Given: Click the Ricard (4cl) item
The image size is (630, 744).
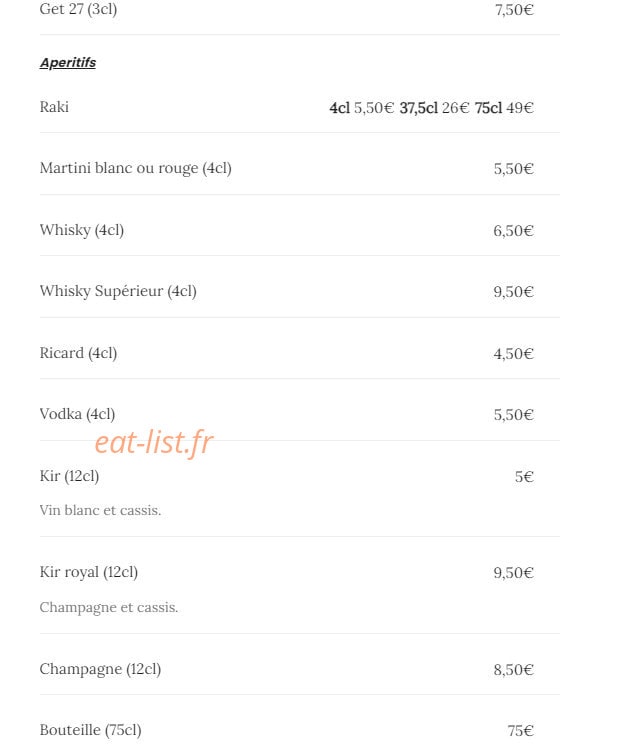Looking at the screenshot, I should [x=78, y=353].
